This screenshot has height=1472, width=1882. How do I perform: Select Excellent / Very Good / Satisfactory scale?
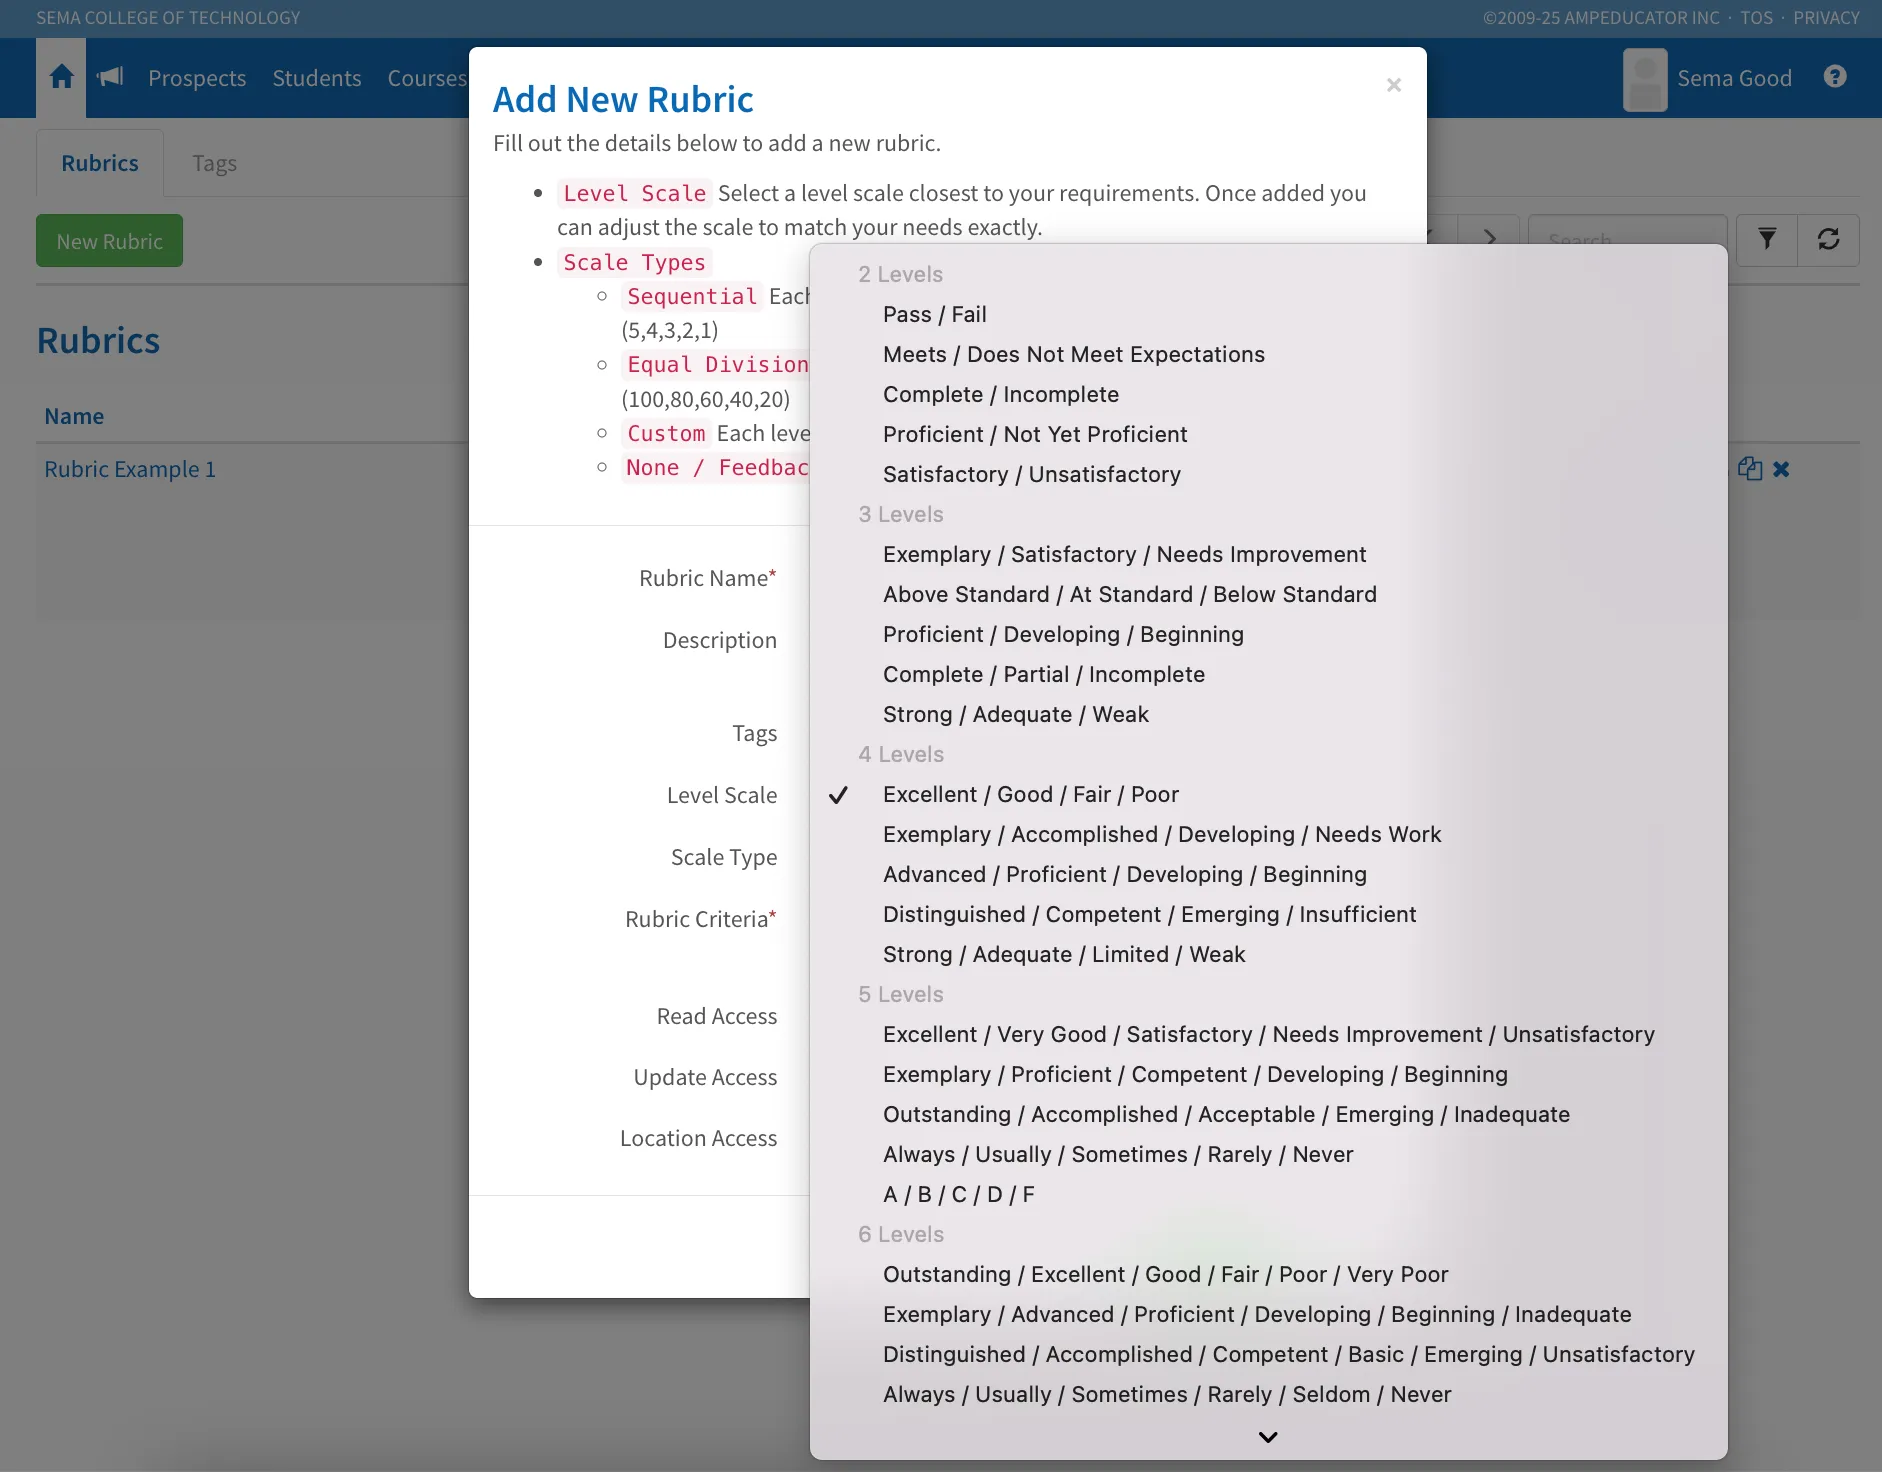click(x=1268, y=1034)
